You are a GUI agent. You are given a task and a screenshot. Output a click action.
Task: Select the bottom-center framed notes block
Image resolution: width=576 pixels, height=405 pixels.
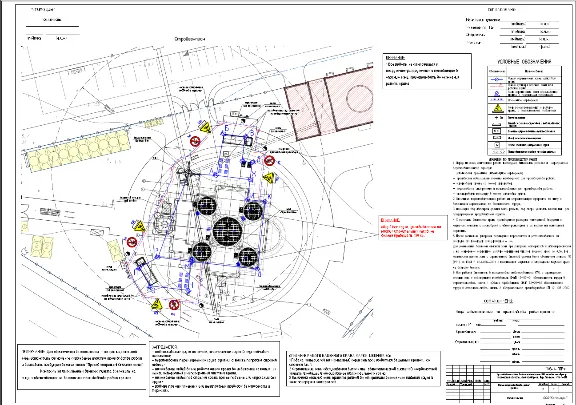click(x=214, y=368)
